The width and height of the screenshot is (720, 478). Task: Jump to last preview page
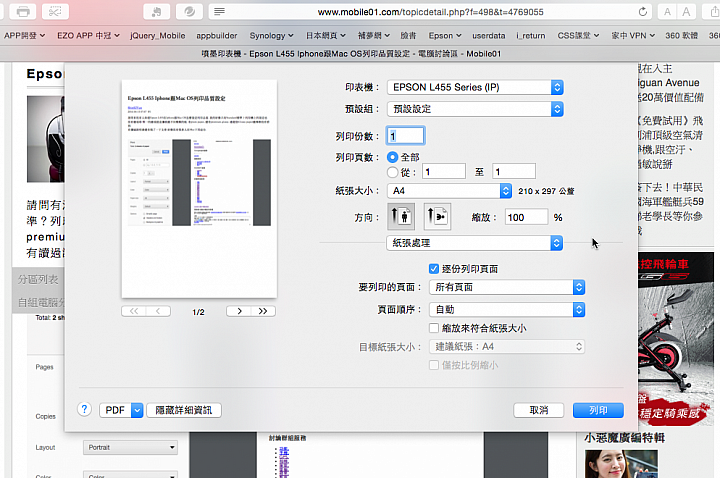pos(264,311)
